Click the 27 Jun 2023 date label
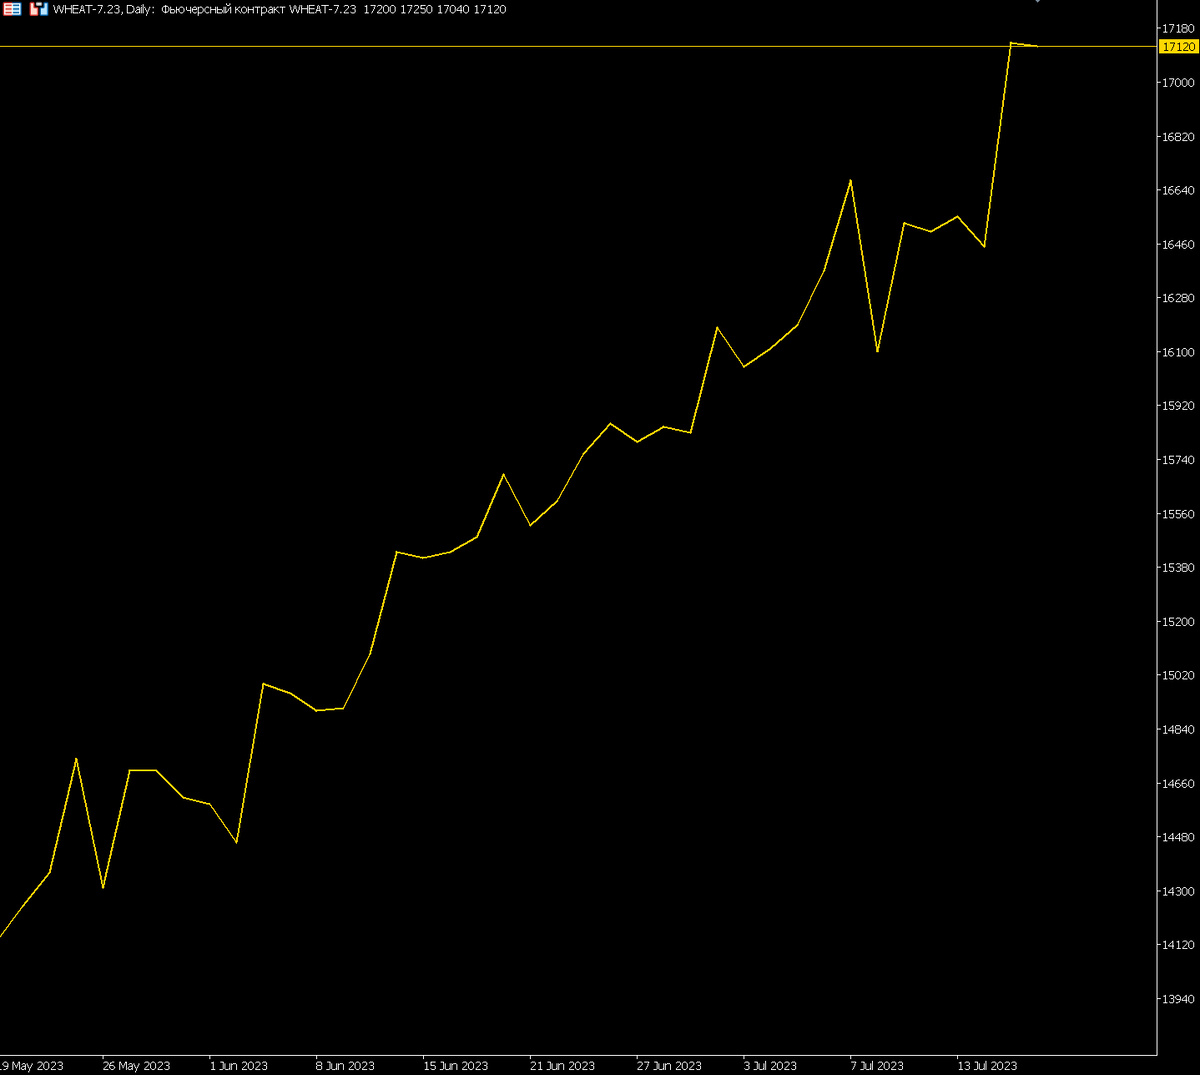Viewport: 1200px width, 1075px height. [669, 1066]
